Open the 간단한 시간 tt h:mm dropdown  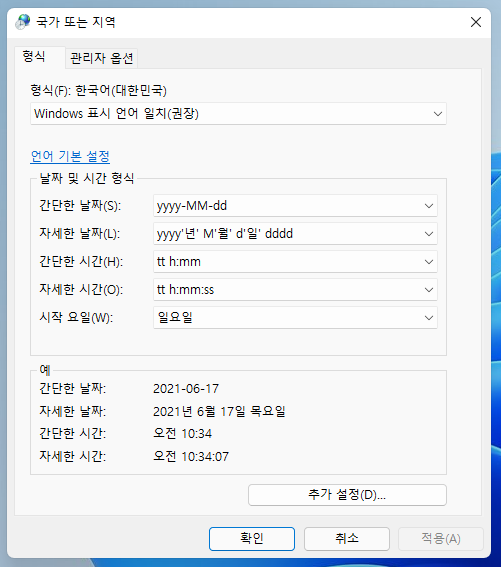pyautogui.click(x=295, y=261)
